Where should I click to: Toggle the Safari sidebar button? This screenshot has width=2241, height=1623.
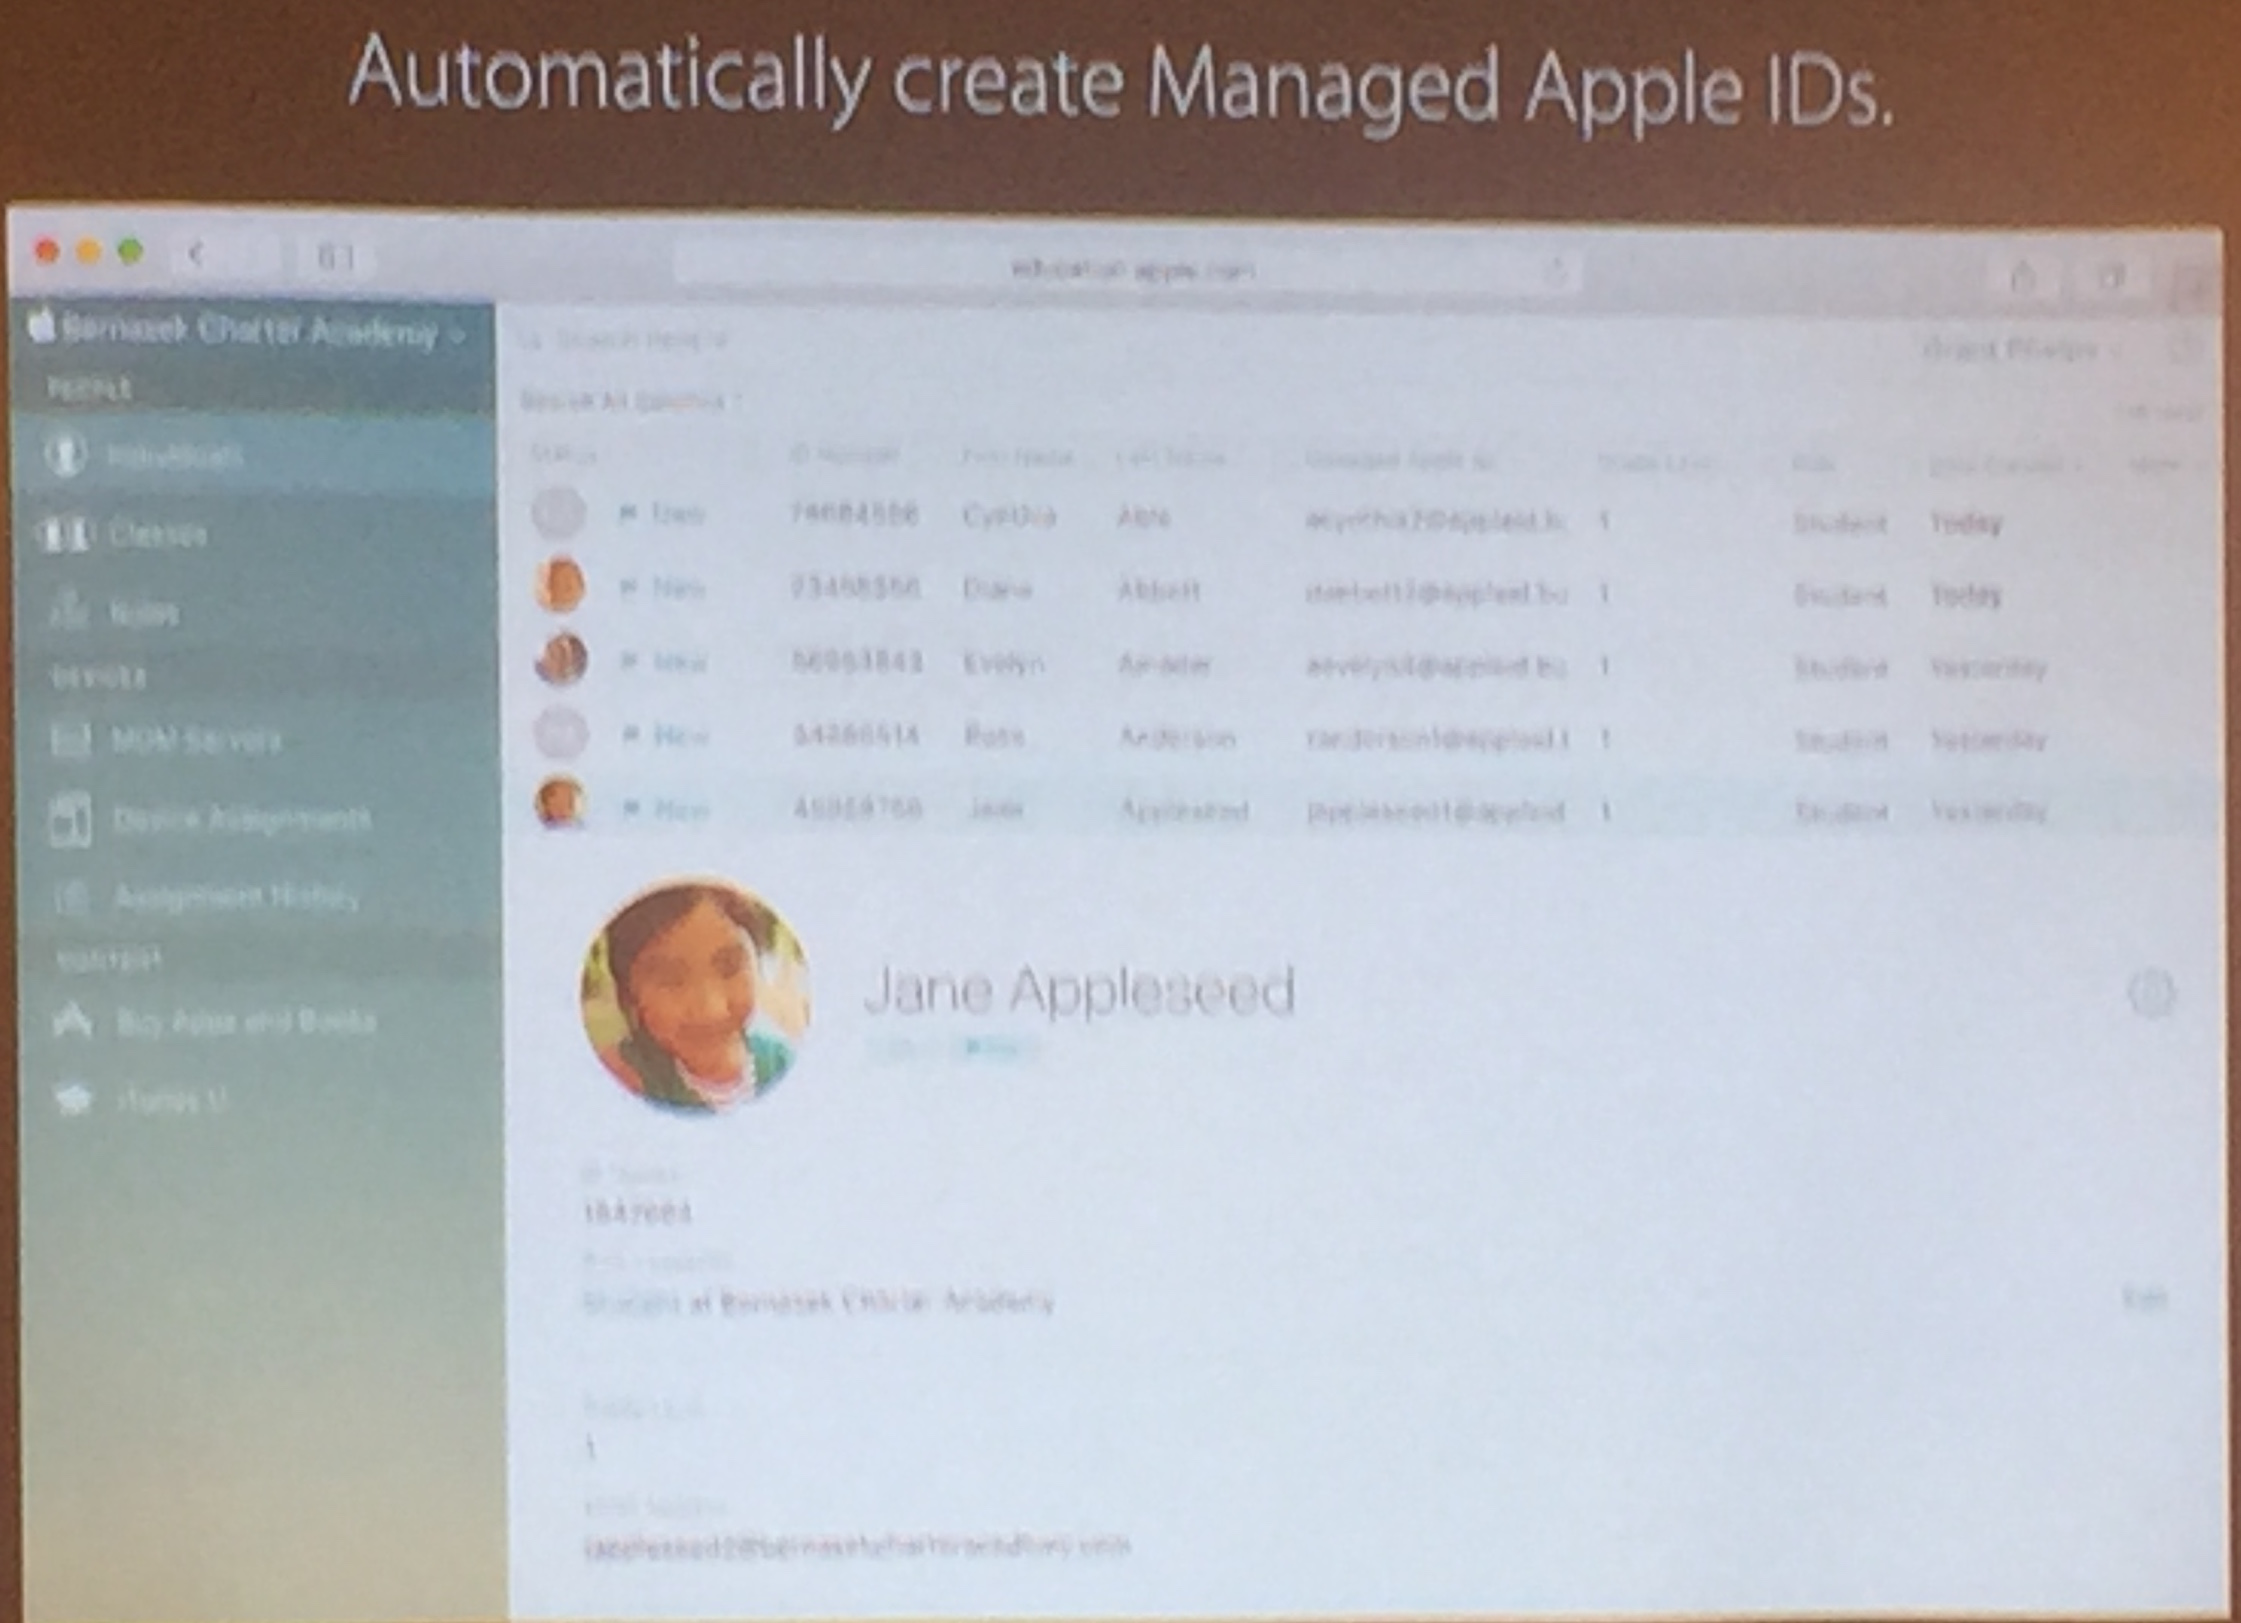(x=336, y=257)
